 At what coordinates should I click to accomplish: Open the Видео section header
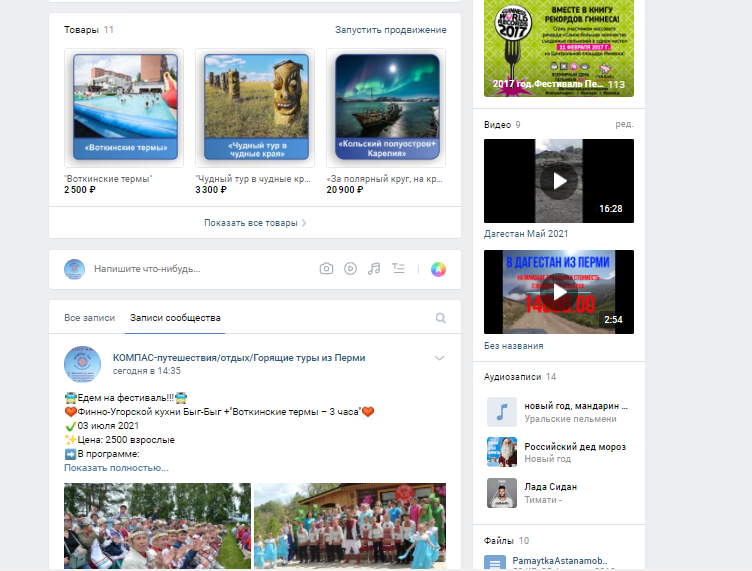tap(497, 125)
